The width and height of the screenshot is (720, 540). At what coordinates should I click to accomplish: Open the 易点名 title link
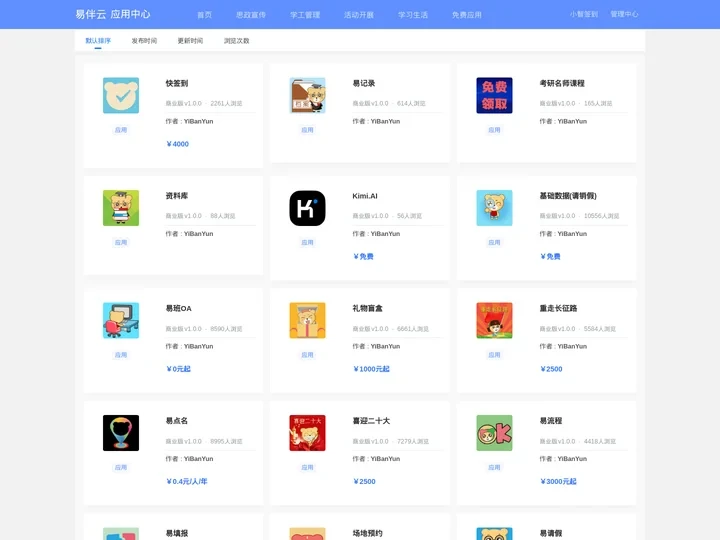point(177,421)
